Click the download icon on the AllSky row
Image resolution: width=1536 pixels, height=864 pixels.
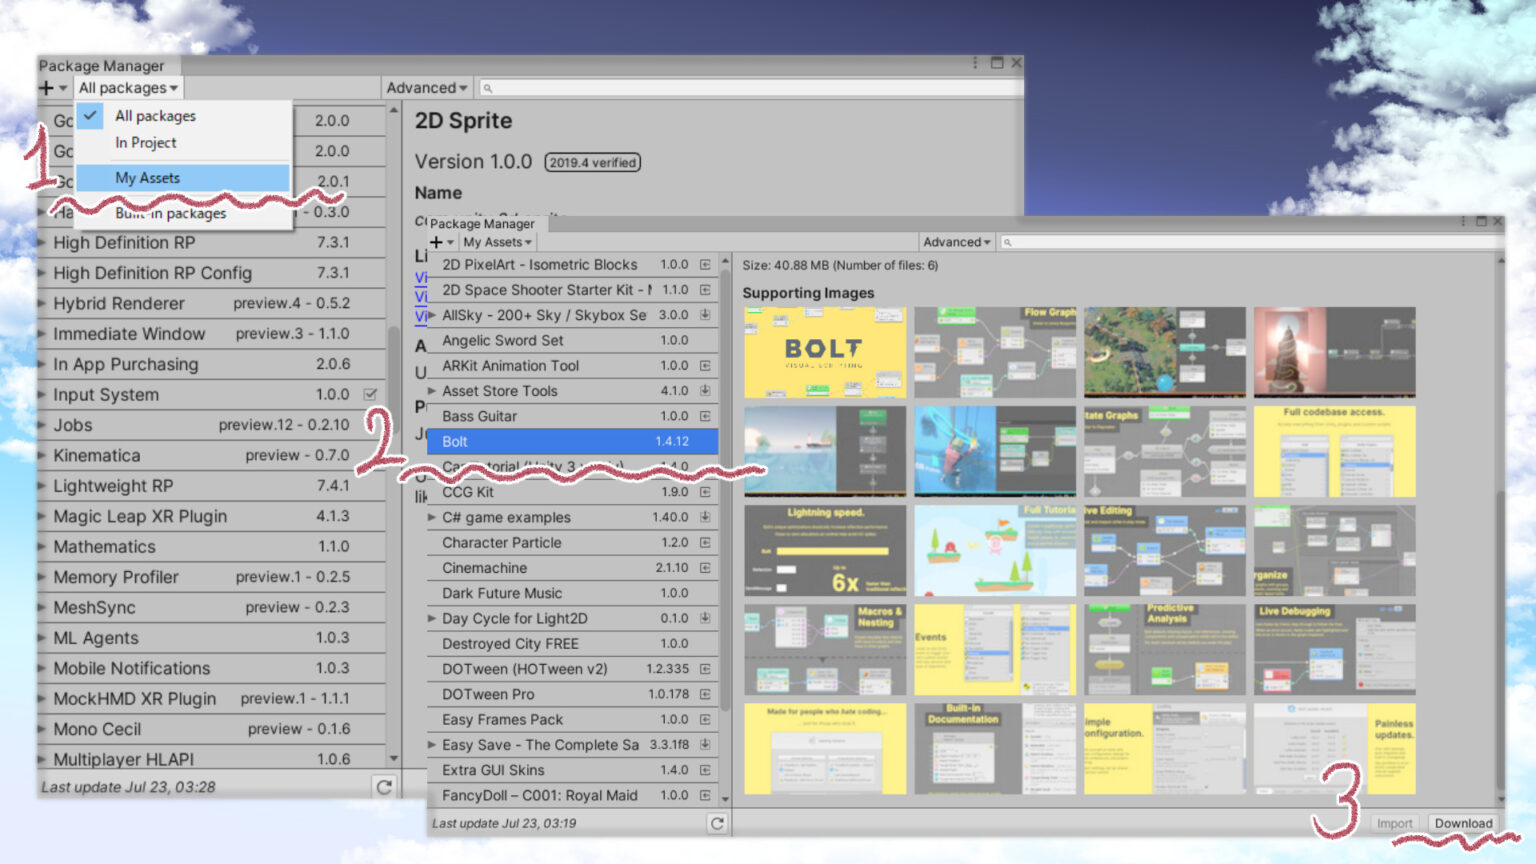pos(705,315)
